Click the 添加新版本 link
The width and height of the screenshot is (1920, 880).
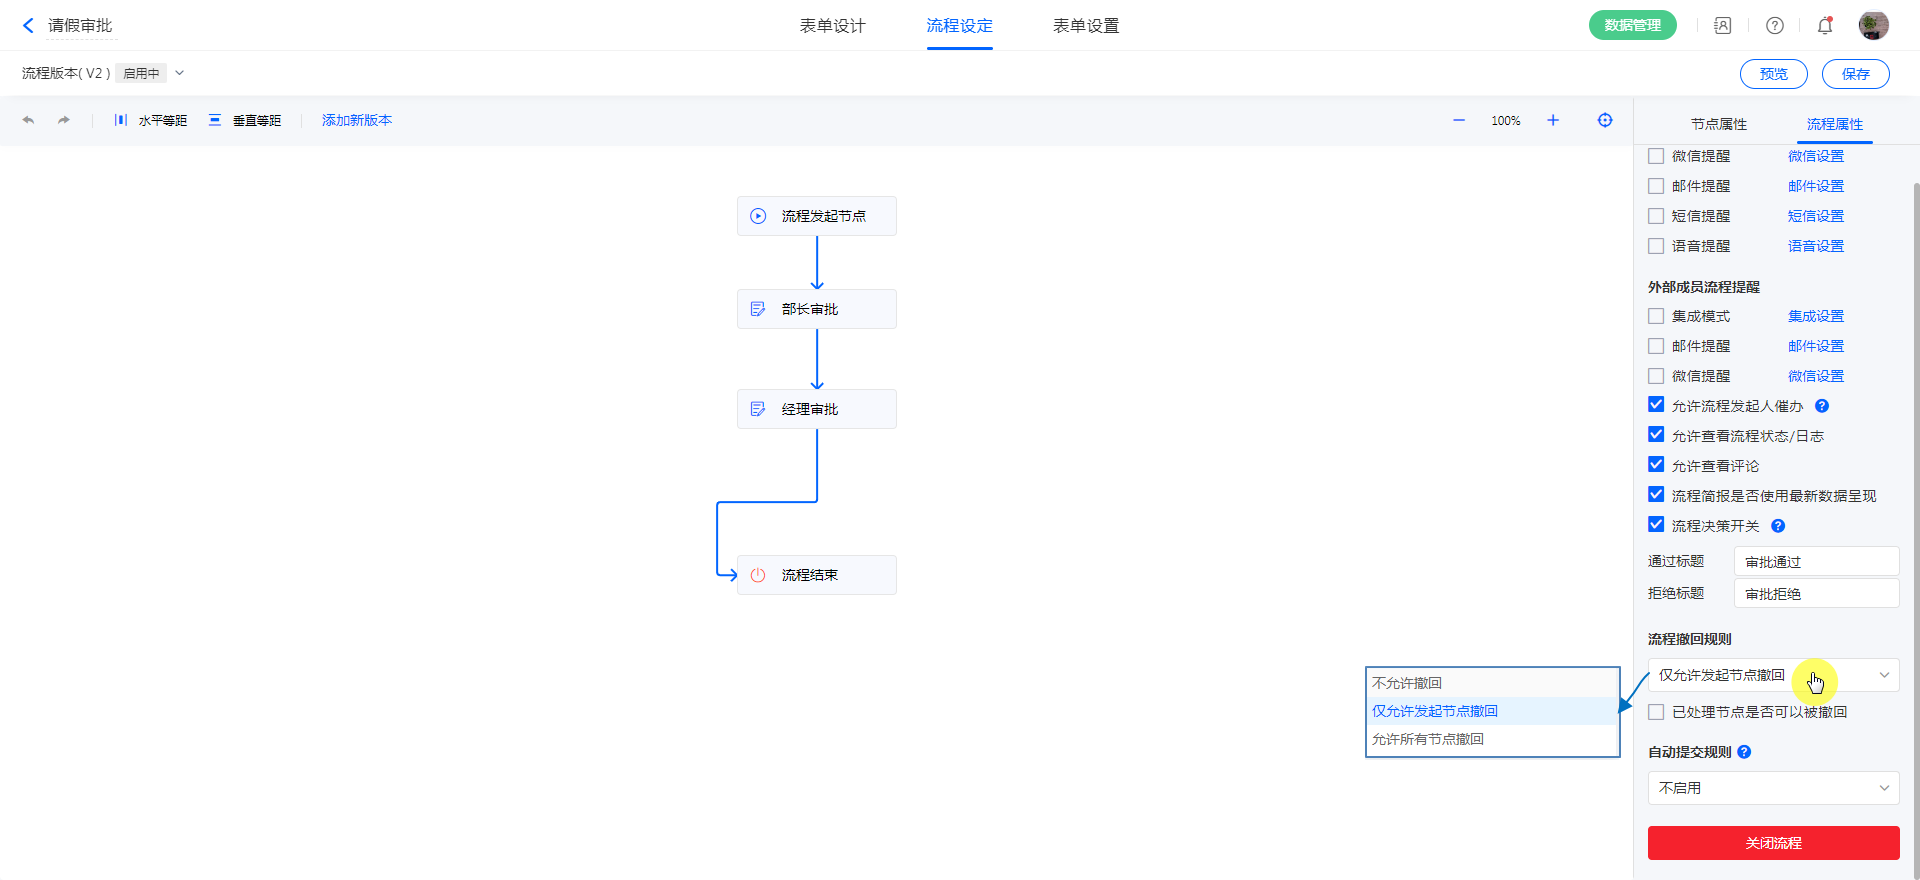(357, 120)
